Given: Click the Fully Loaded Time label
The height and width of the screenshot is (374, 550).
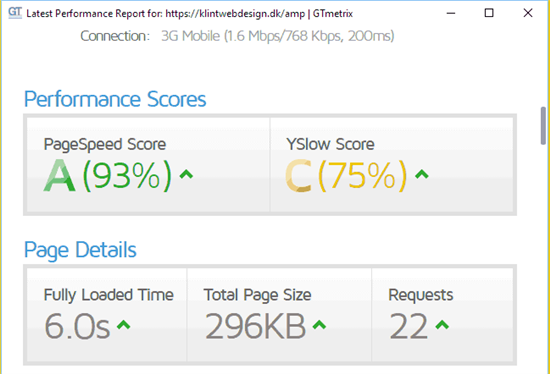Looking at the screenshot, I should click(108, 295).
